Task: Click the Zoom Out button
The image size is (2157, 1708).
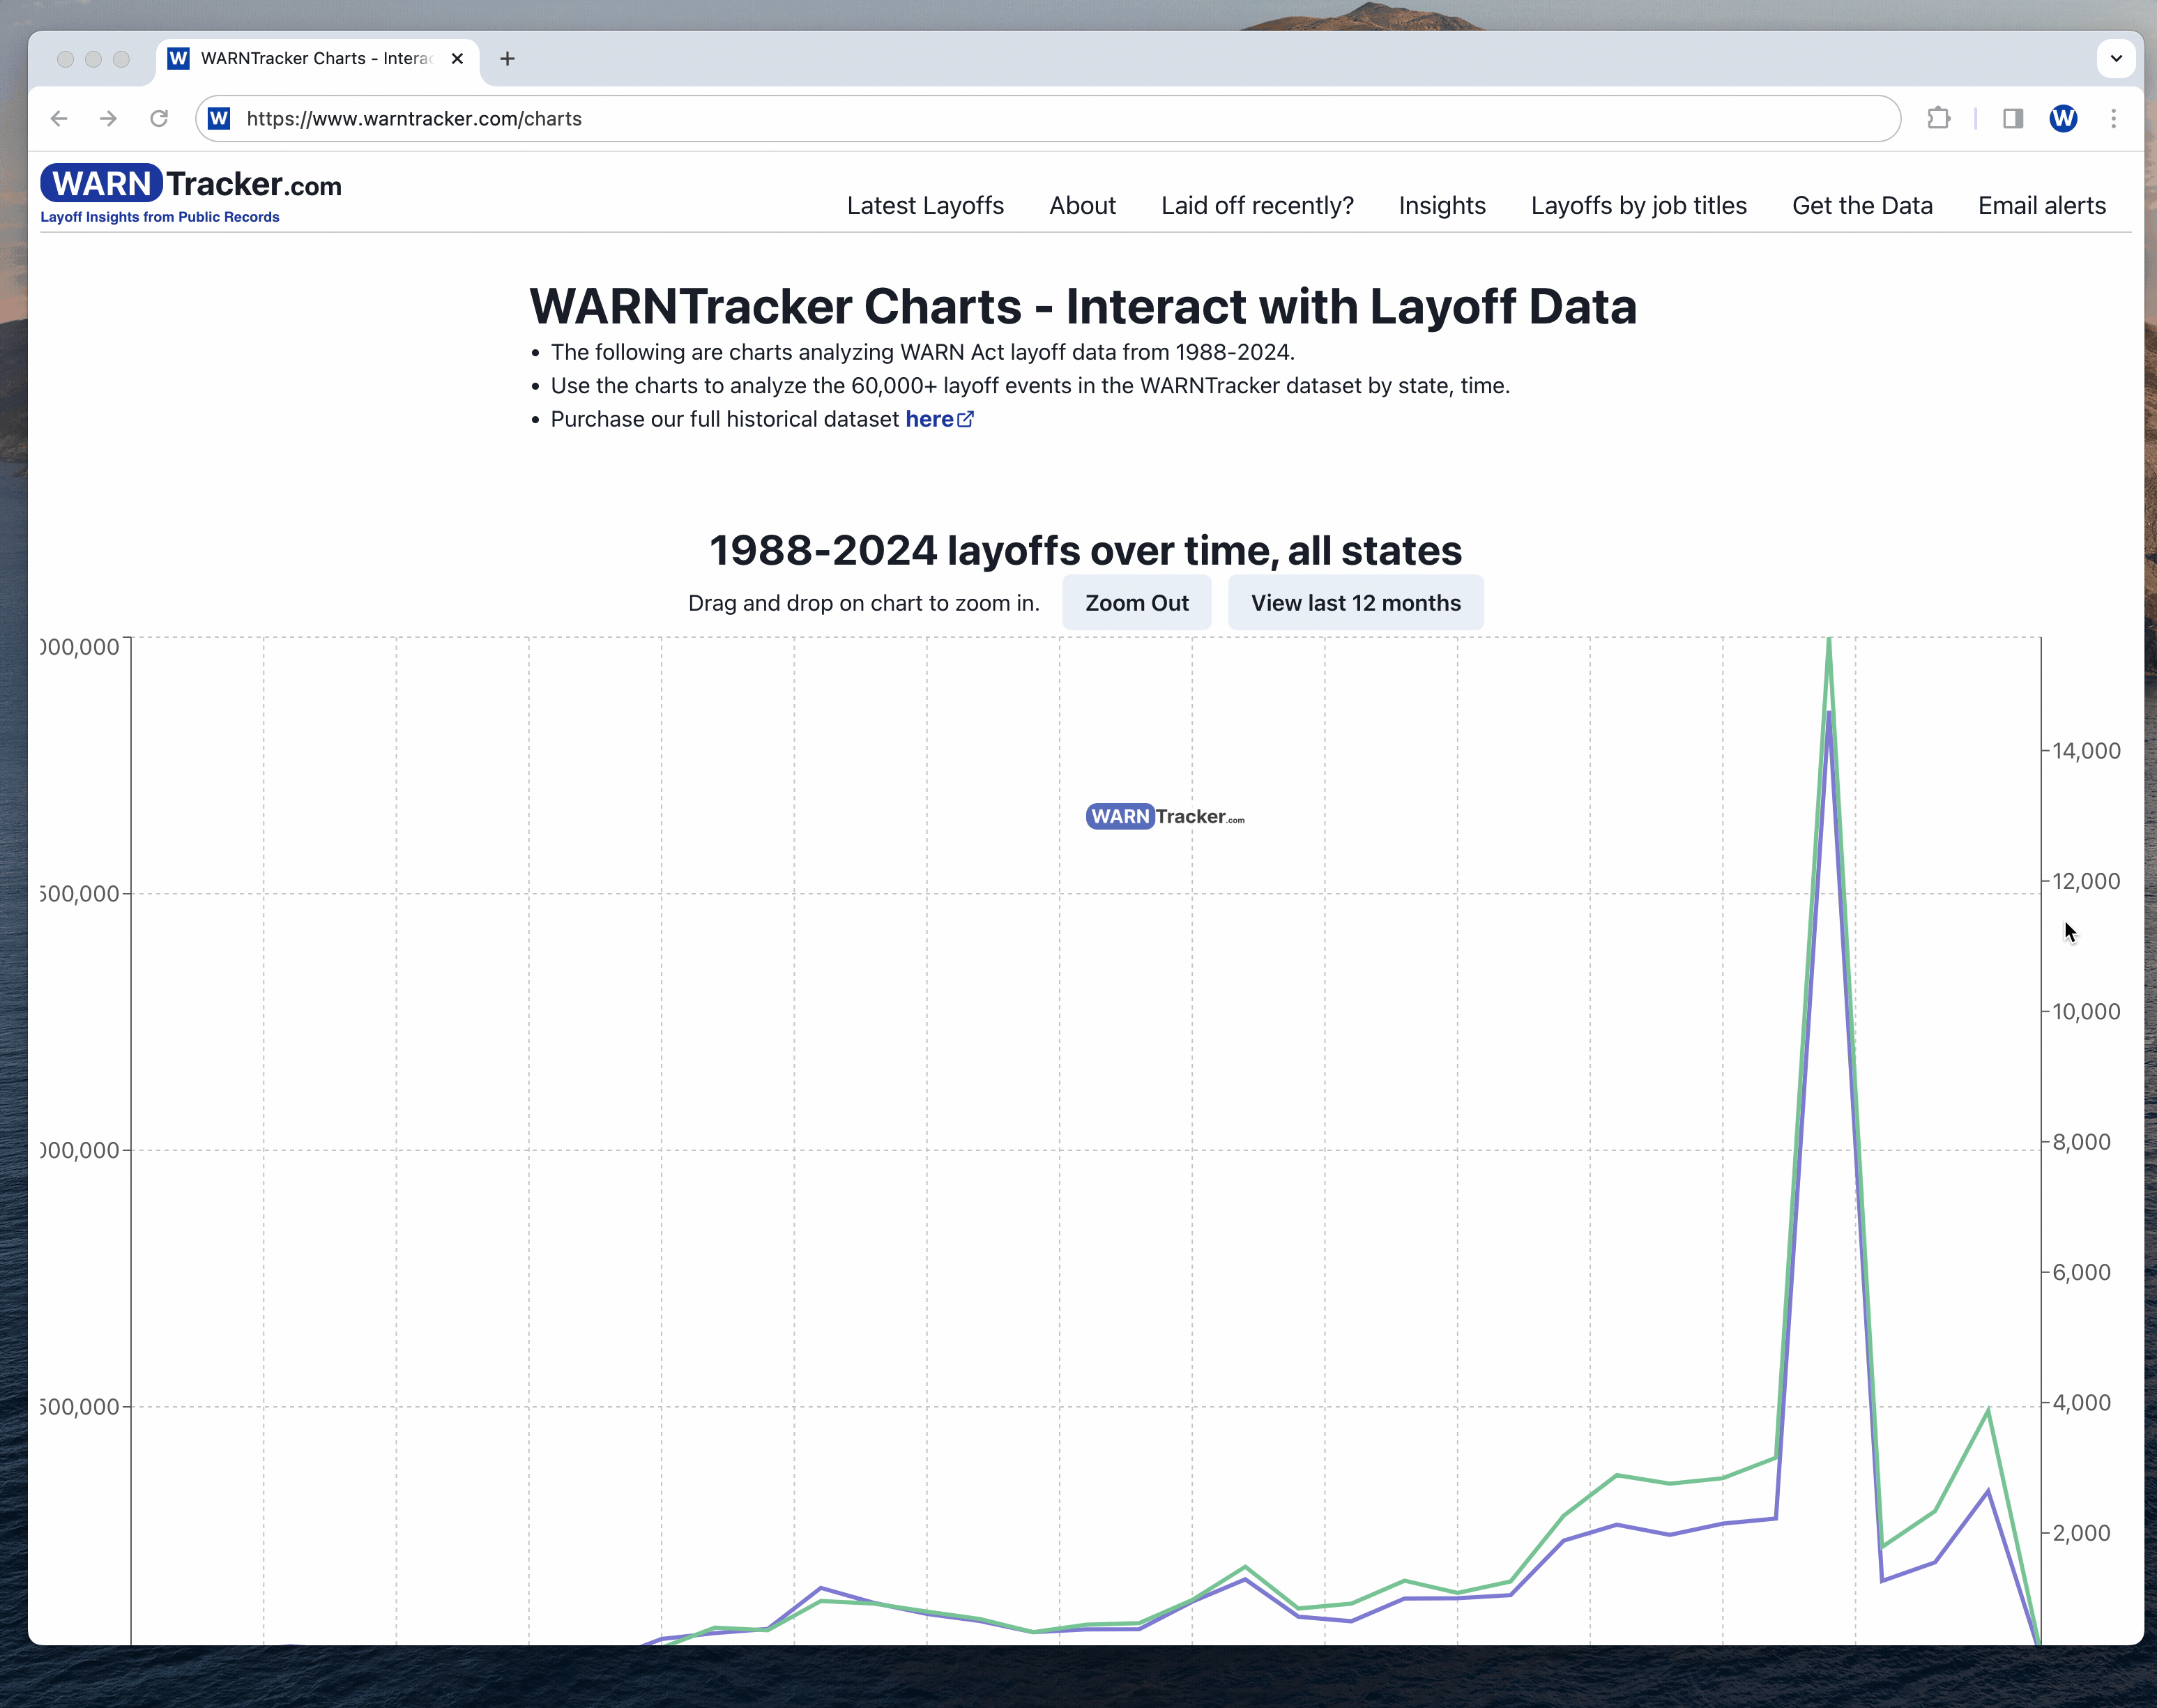Action: (1137, 603)
